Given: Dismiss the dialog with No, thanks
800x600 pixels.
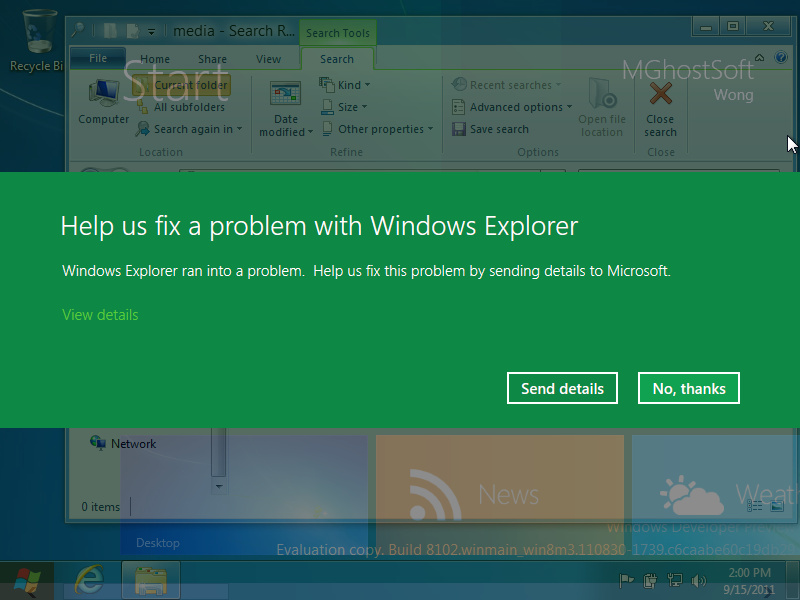Looking at the screenshot, I should 688,388.
